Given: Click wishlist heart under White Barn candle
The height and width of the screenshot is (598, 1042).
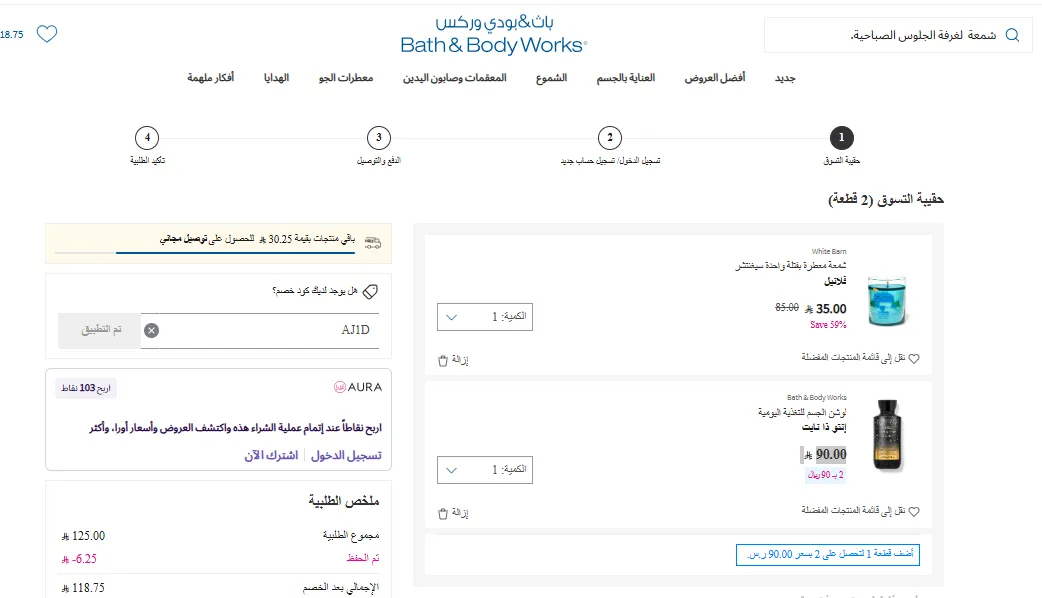Looking at the screenshot, I should click(x=914, y=359).
